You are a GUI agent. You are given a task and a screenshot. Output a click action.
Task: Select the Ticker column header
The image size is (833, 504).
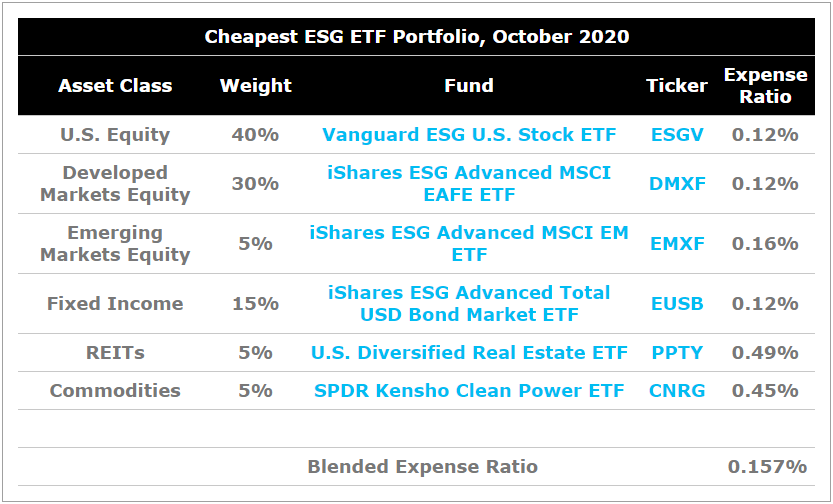pos(677,86)
